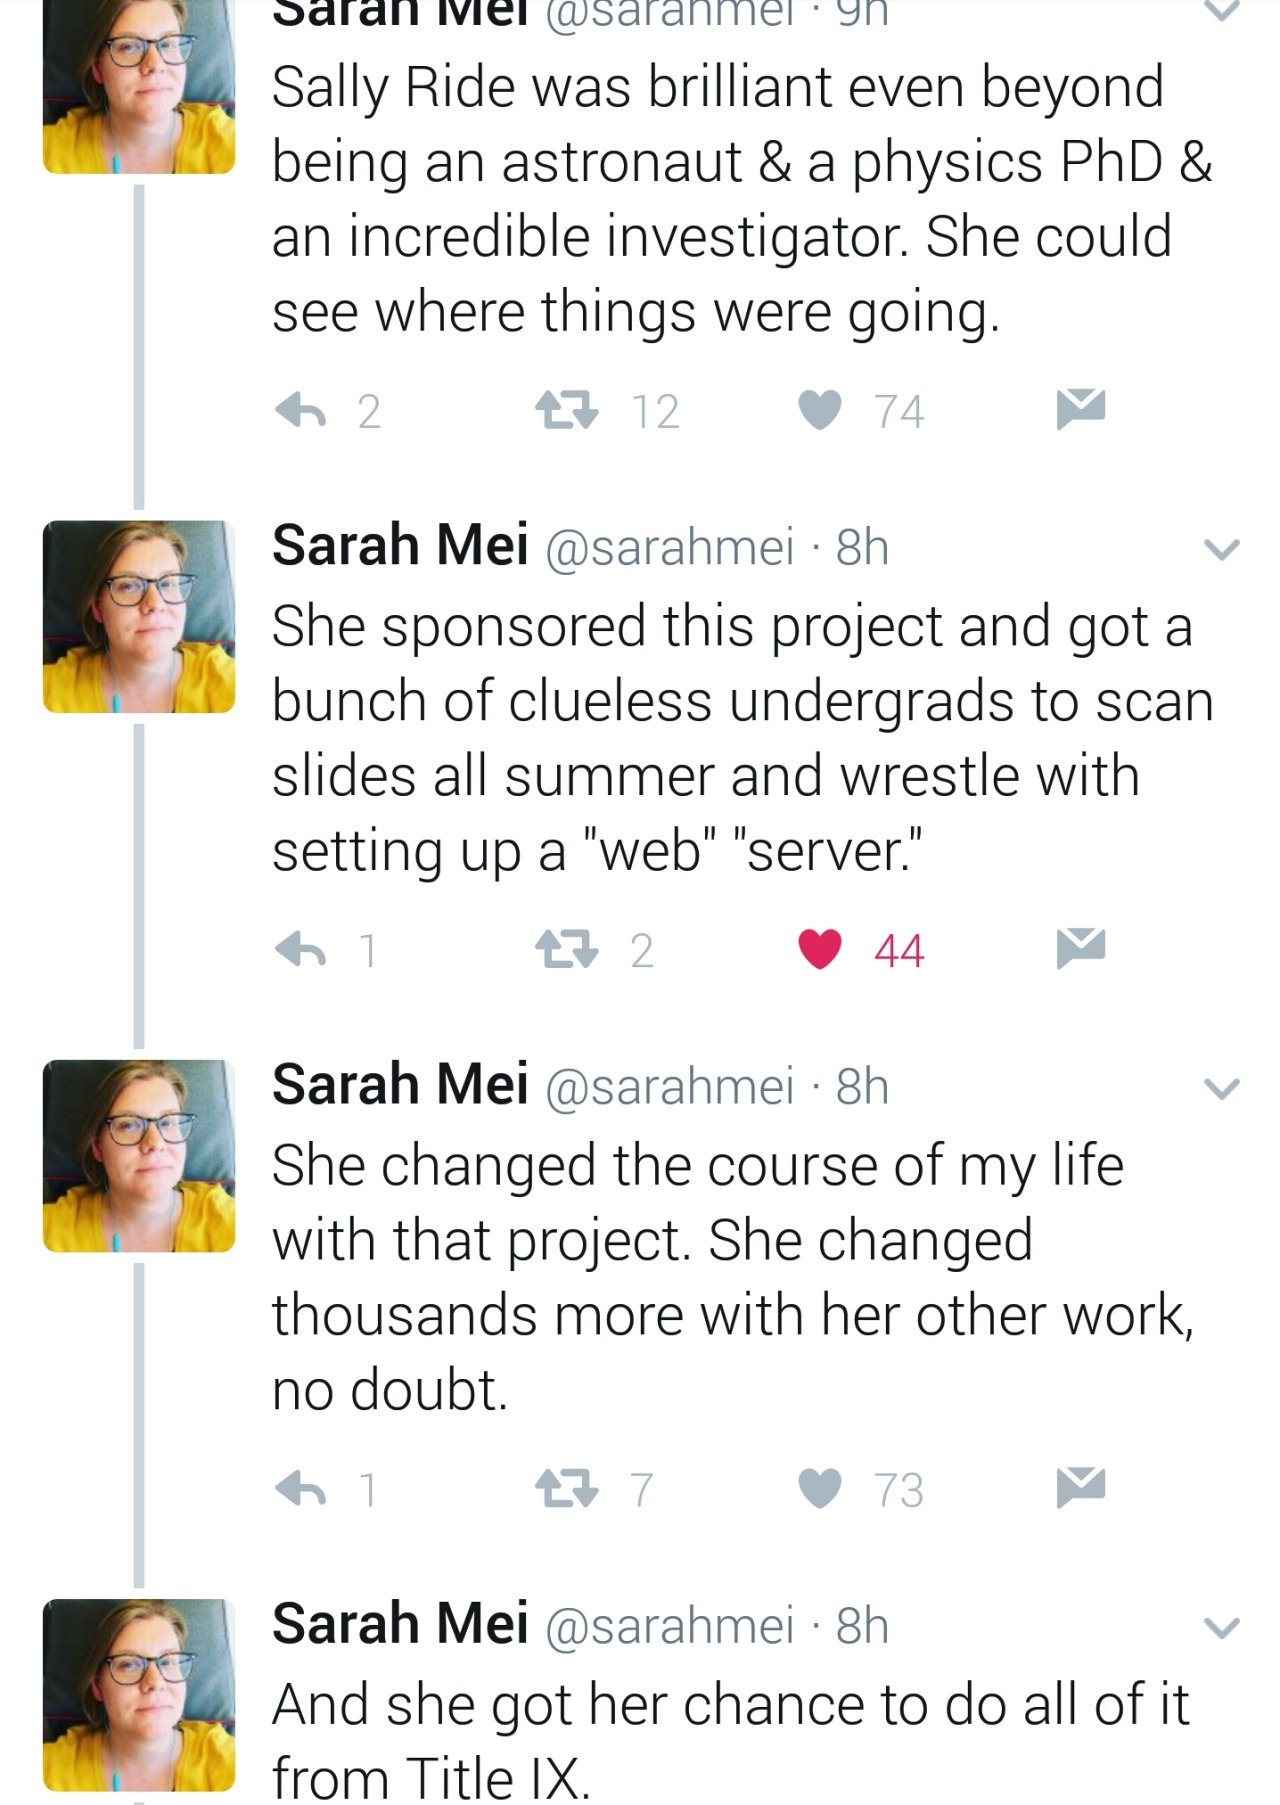
Task: Like the tweet with 74 likes
Action: click(x=820, y=410)
